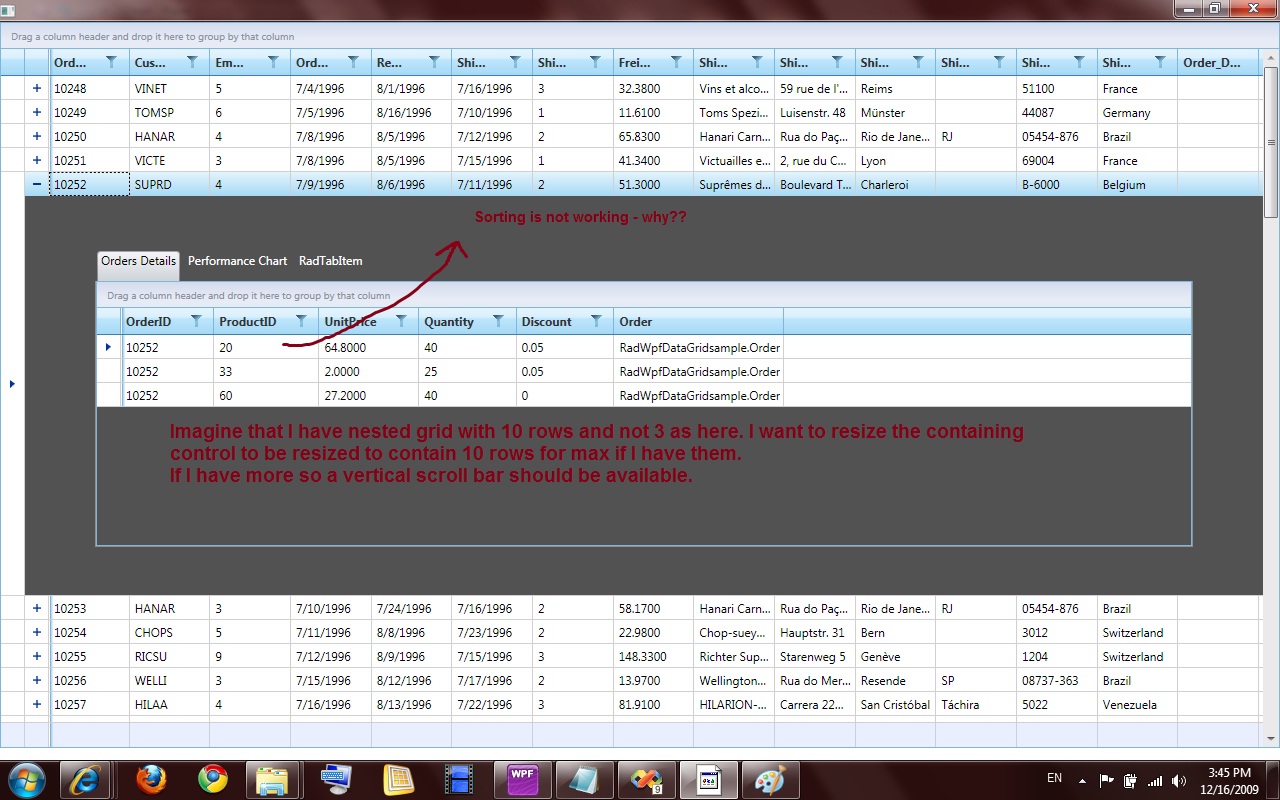Viewport: 1280px width, 800px height.
Task: Click the OrderID filter funnel in nested grid
Action: (x=196, y=321)
